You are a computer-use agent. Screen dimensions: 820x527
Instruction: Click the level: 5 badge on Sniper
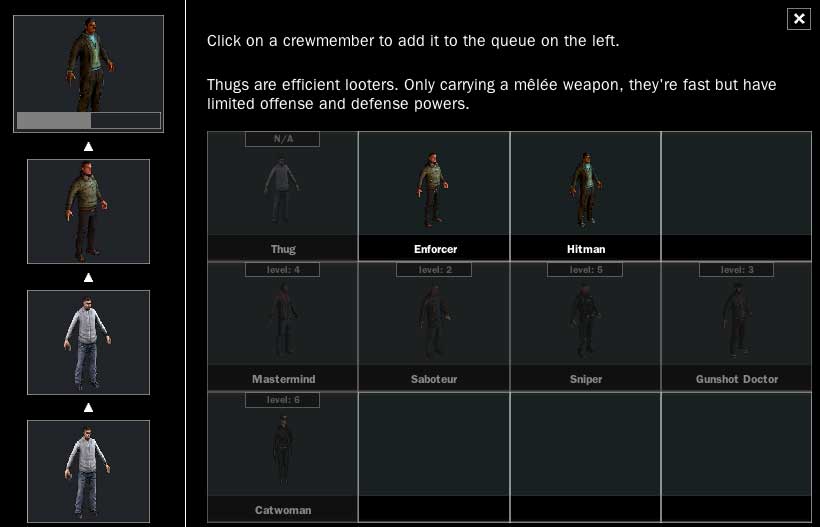585,269
